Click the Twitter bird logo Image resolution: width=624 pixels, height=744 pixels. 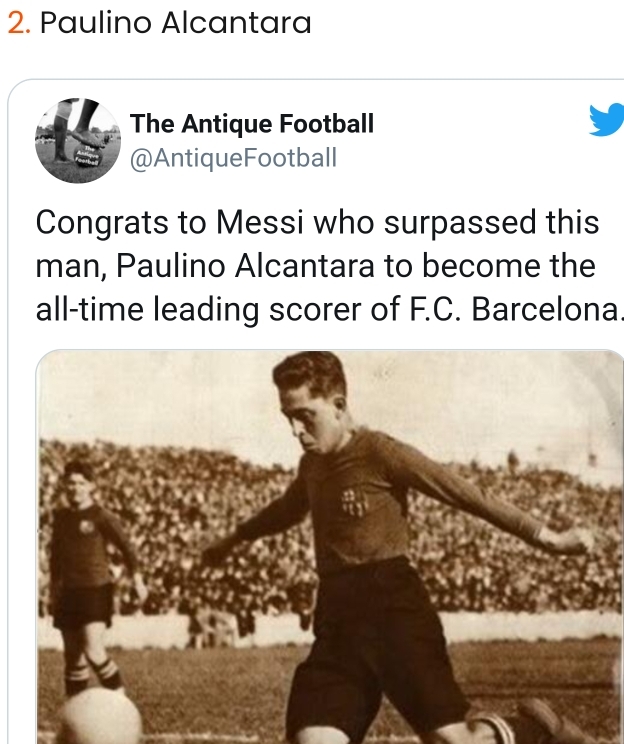coord(605,122)
